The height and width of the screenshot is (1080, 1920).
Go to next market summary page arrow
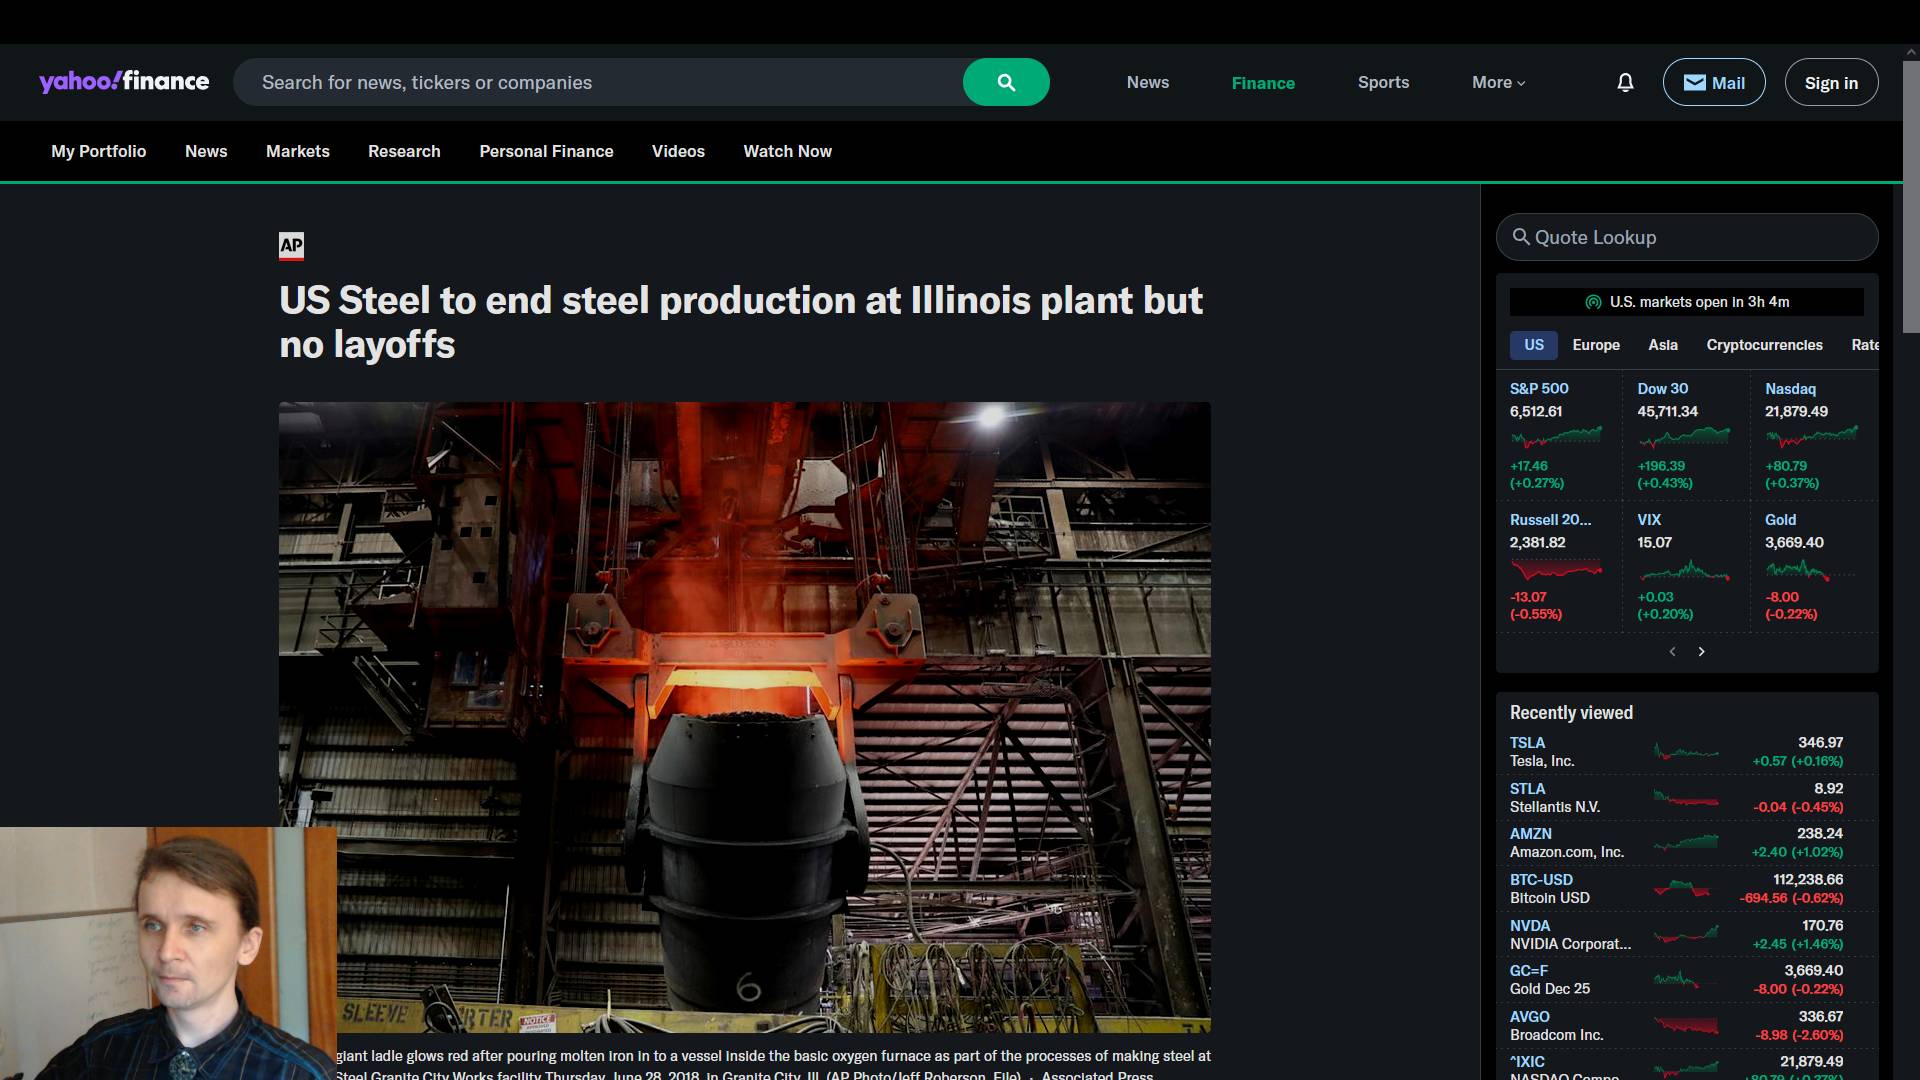(x=1701, y=652)
